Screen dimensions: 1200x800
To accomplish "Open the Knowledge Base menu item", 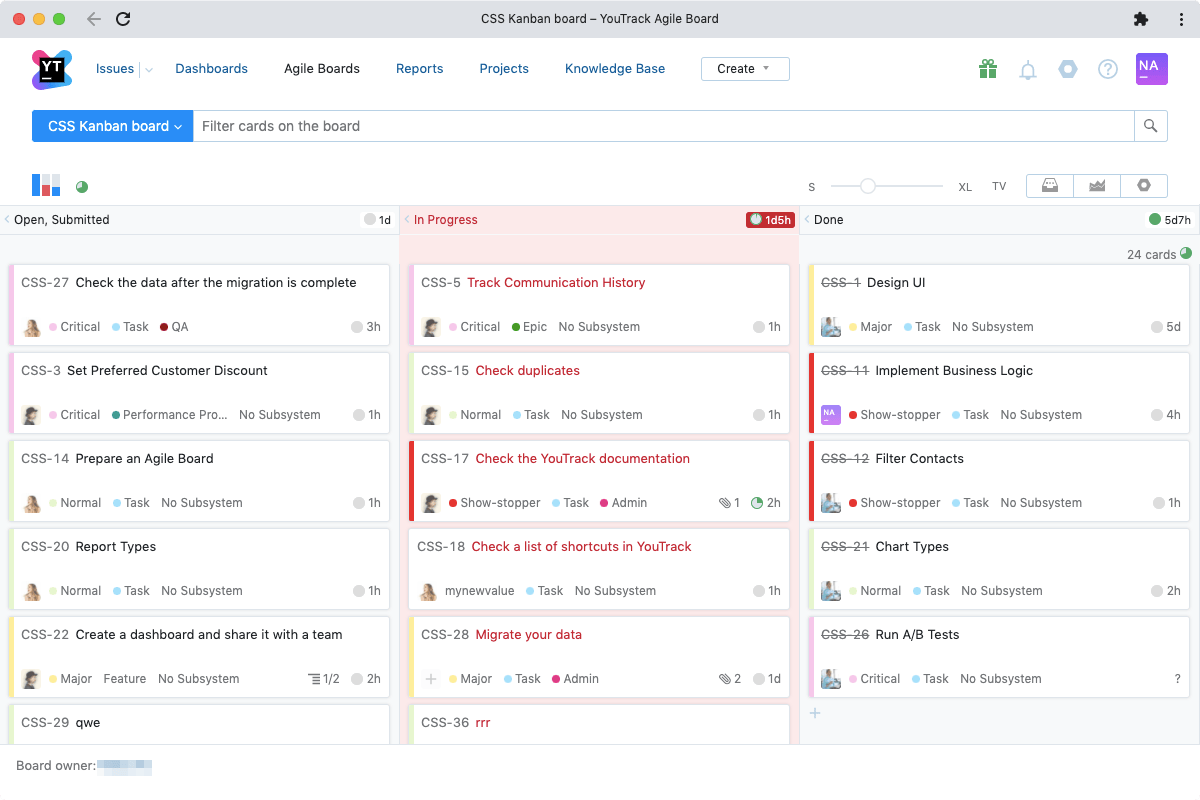I will pyautogui.click(x=615, y=69).
